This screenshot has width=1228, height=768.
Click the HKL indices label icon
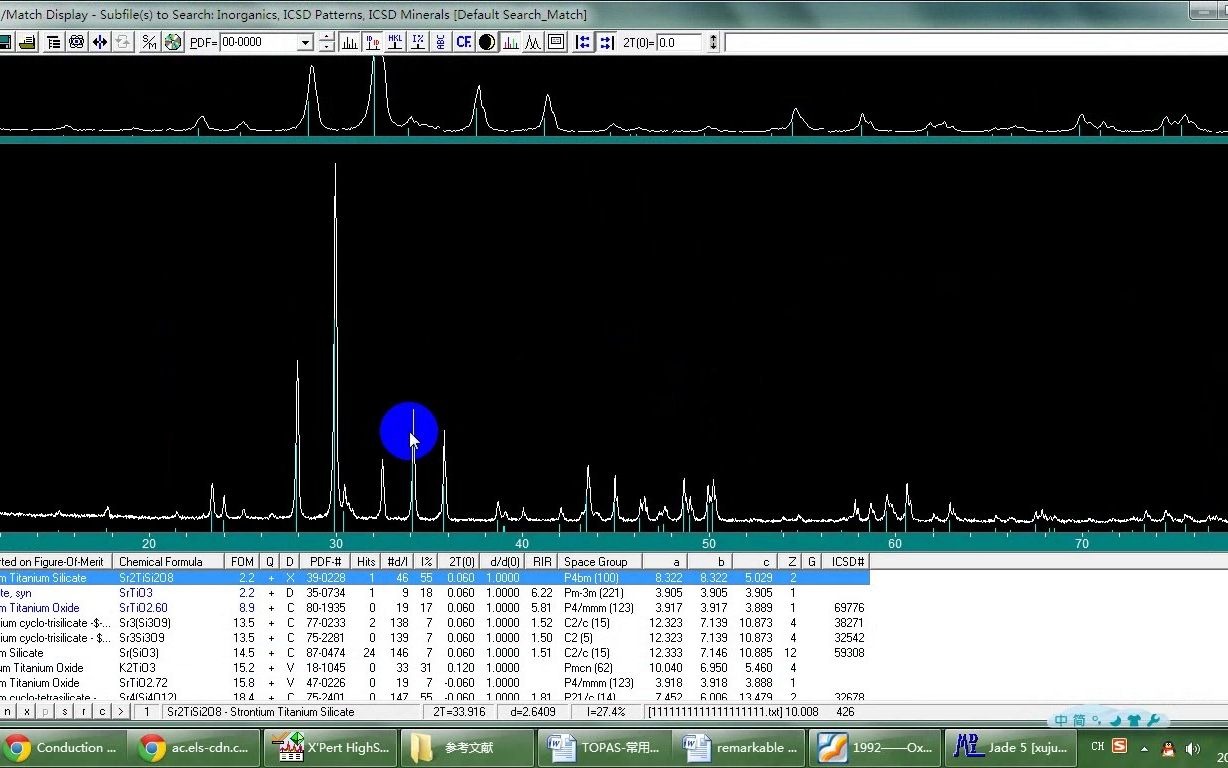click(395, 42)
